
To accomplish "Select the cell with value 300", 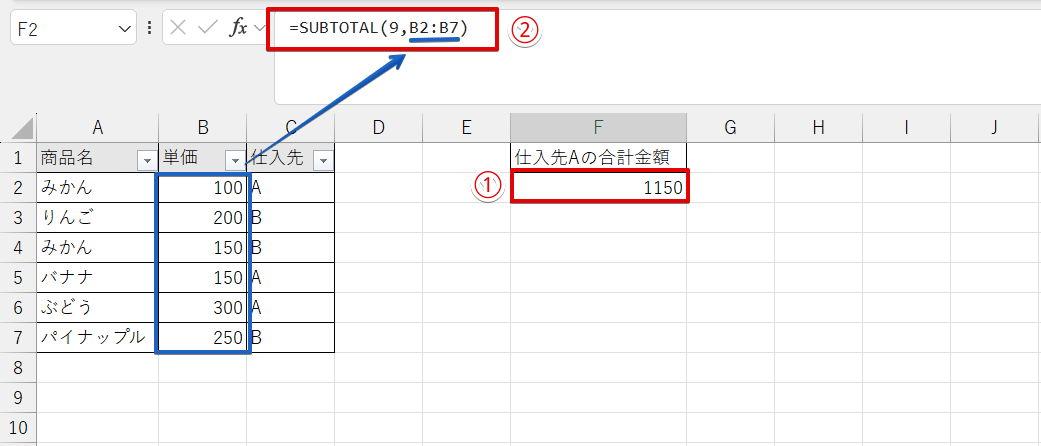I will pos(202,308).
